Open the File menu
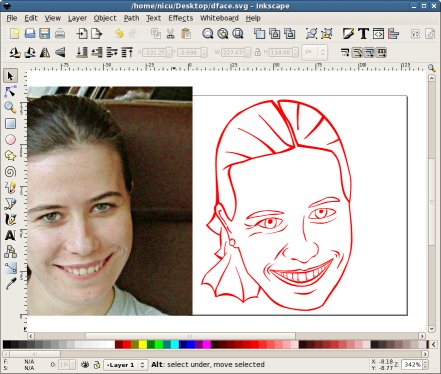Screen dimensions: 441x374 click(x=12, y=18)
